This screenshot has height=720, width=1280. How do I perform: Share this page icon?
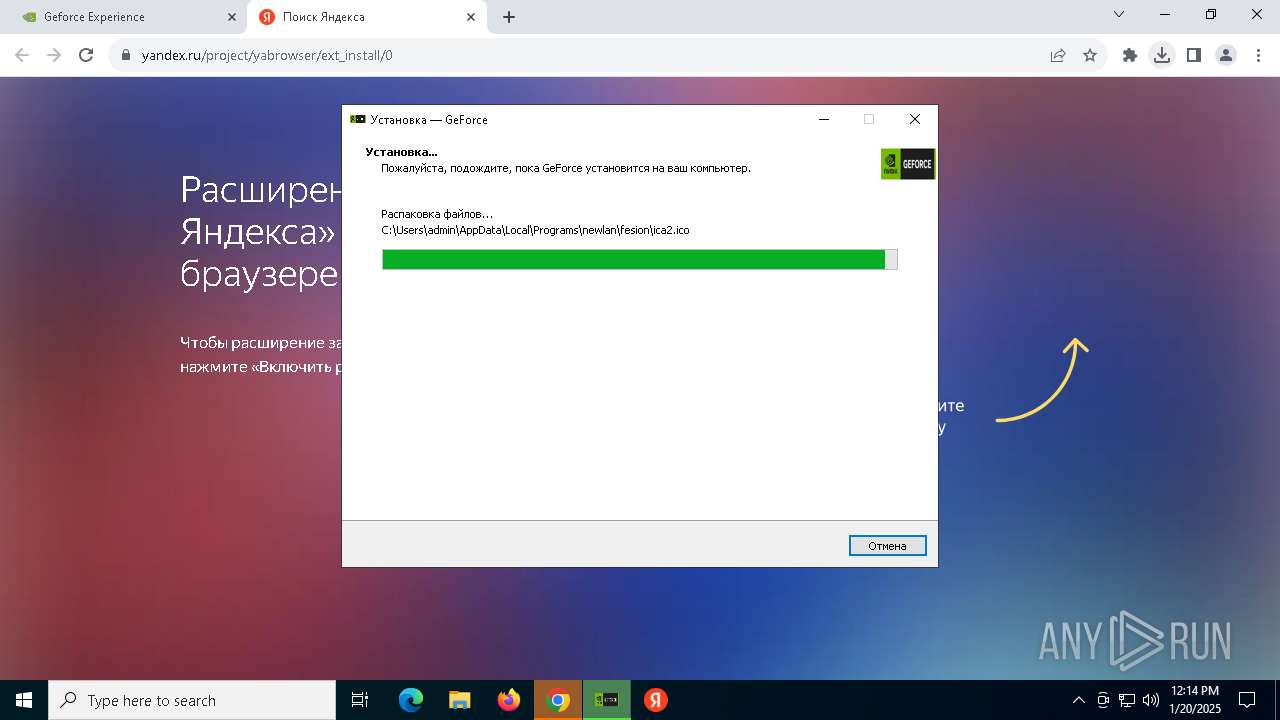(x=1058, y=55)
